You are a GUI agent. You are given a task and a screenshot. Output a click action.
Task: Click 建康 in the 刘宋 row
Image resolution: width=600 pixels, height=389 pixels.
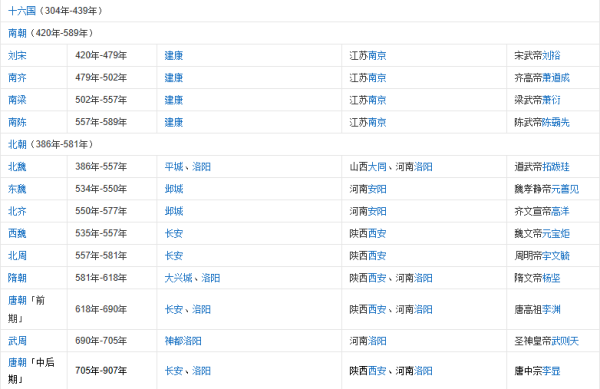pyautogui.click(x=174, y=55)
